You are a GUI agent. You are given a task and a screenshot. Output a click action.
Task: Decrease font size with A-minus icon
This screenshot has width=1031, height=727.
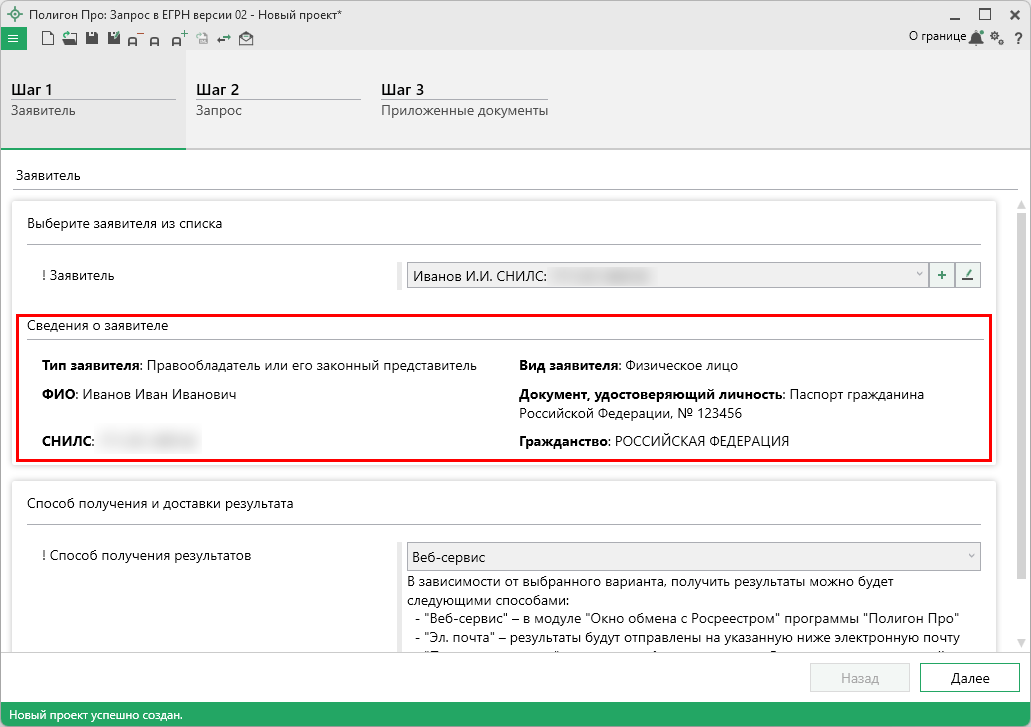click(135, 39)
